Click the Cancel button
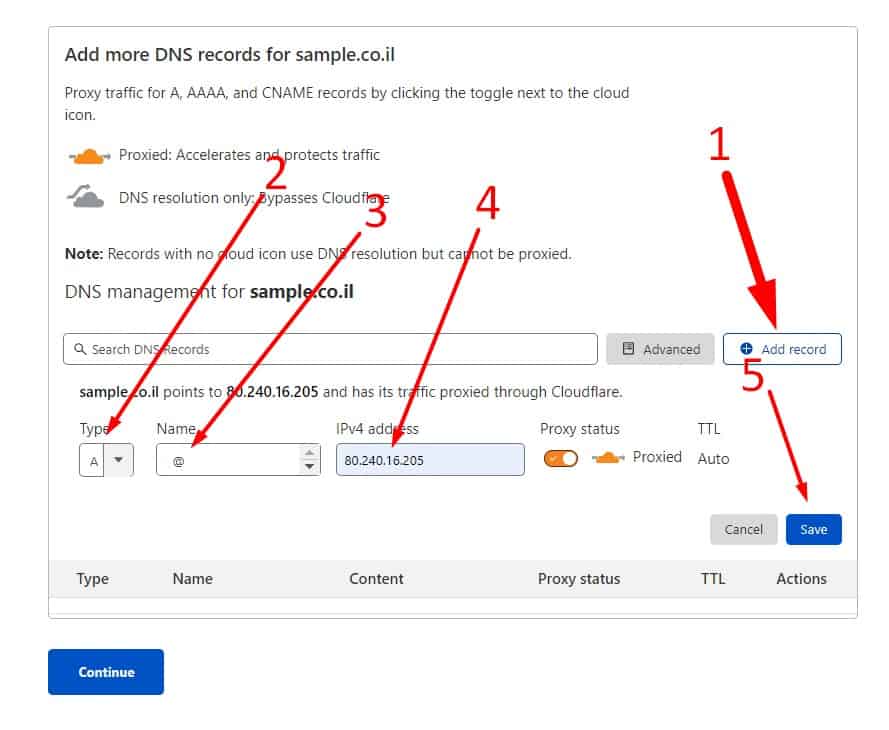This screenshot has height=730, width=889. pos(743,529)
